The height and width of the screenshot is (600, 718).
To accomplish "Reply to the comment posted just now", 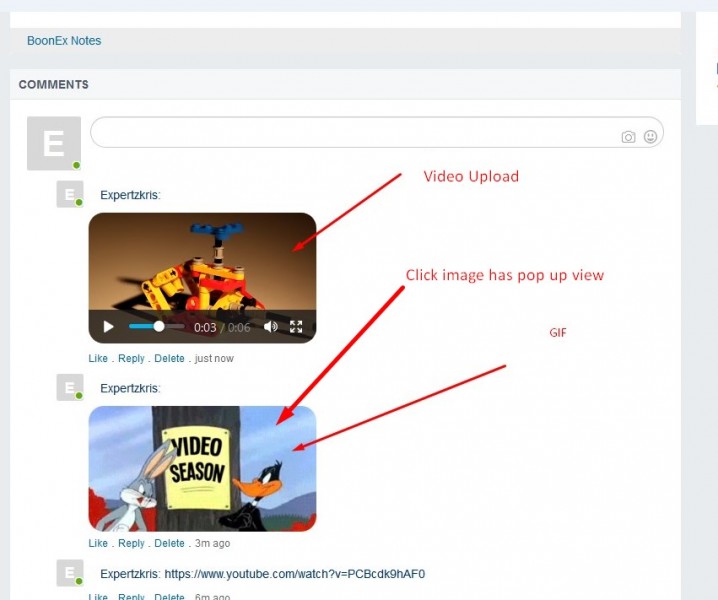I will pyautogui.click(x=131, y=358).
